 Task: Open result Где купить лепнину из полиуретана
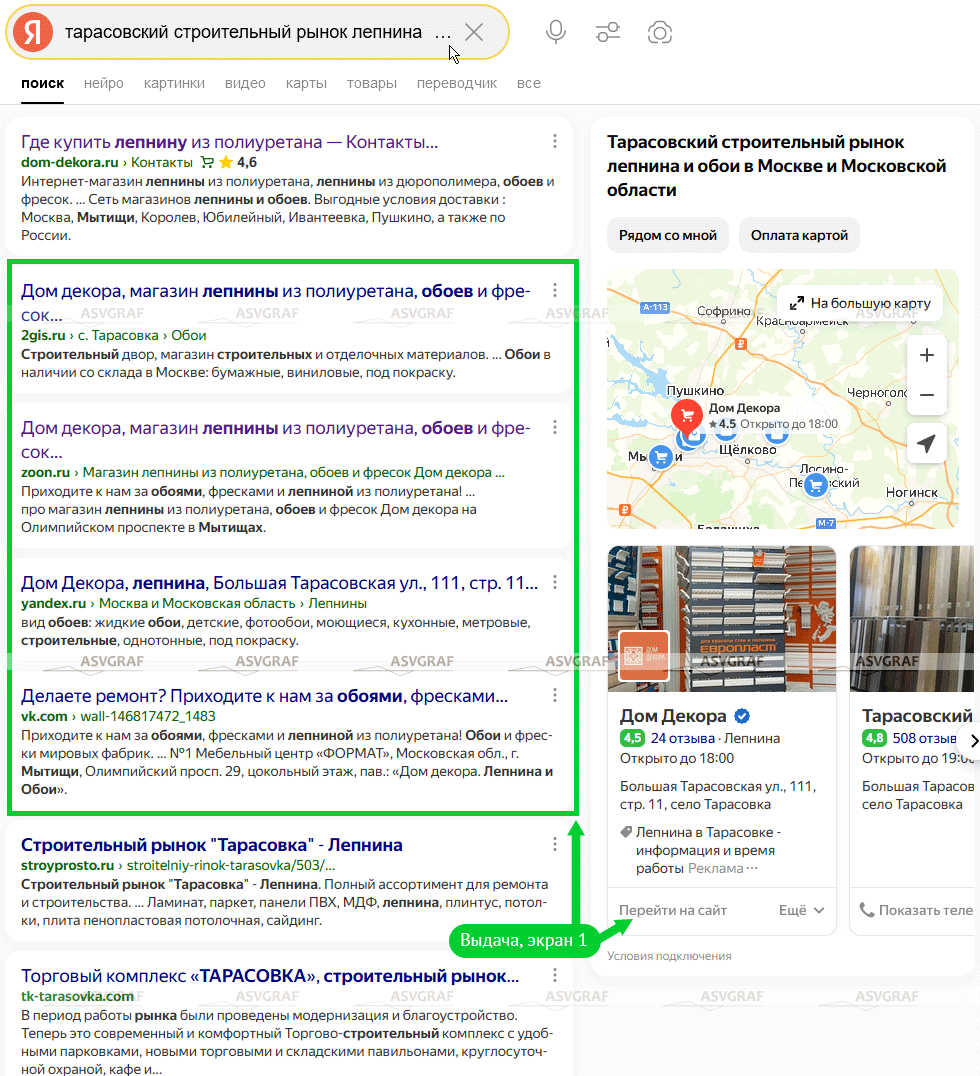tap(229, 142)
